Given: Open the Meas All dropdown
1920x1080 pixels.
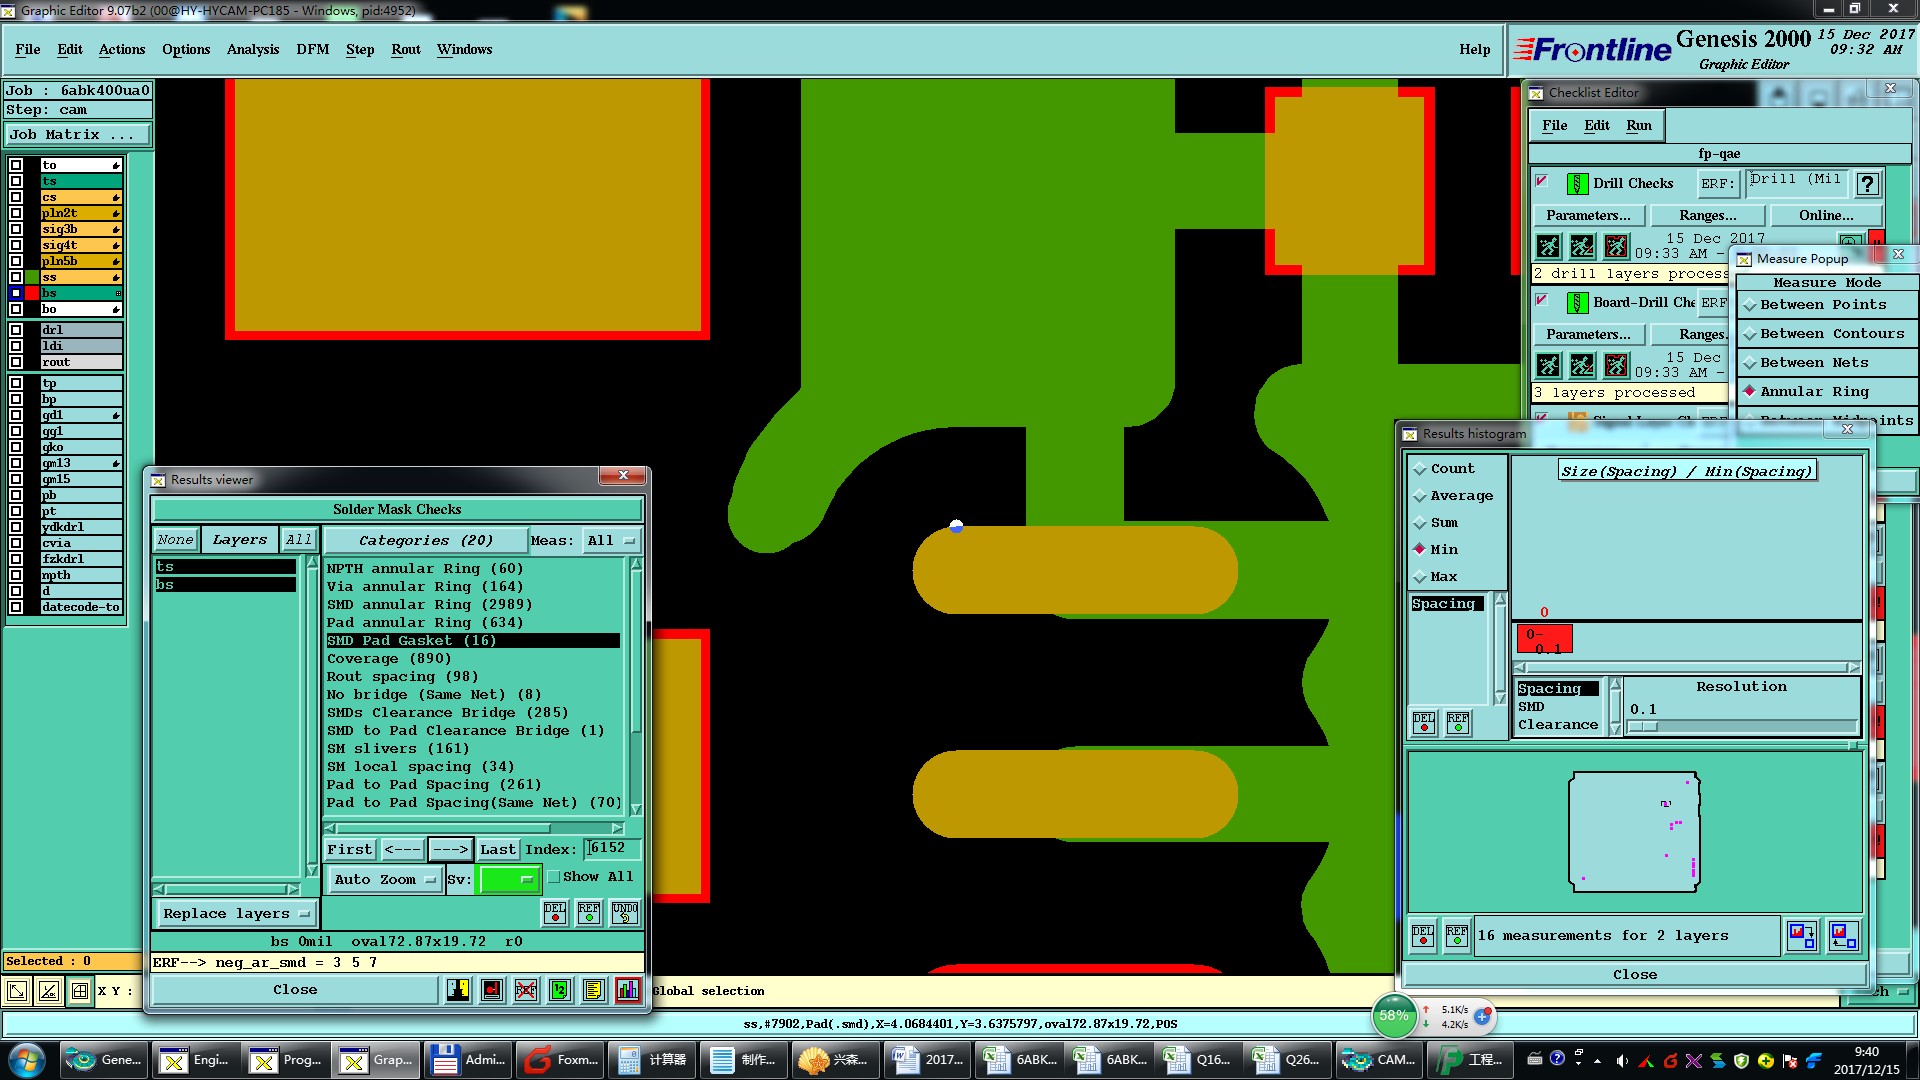Looking at the screenshot, I should pos(611,541).
